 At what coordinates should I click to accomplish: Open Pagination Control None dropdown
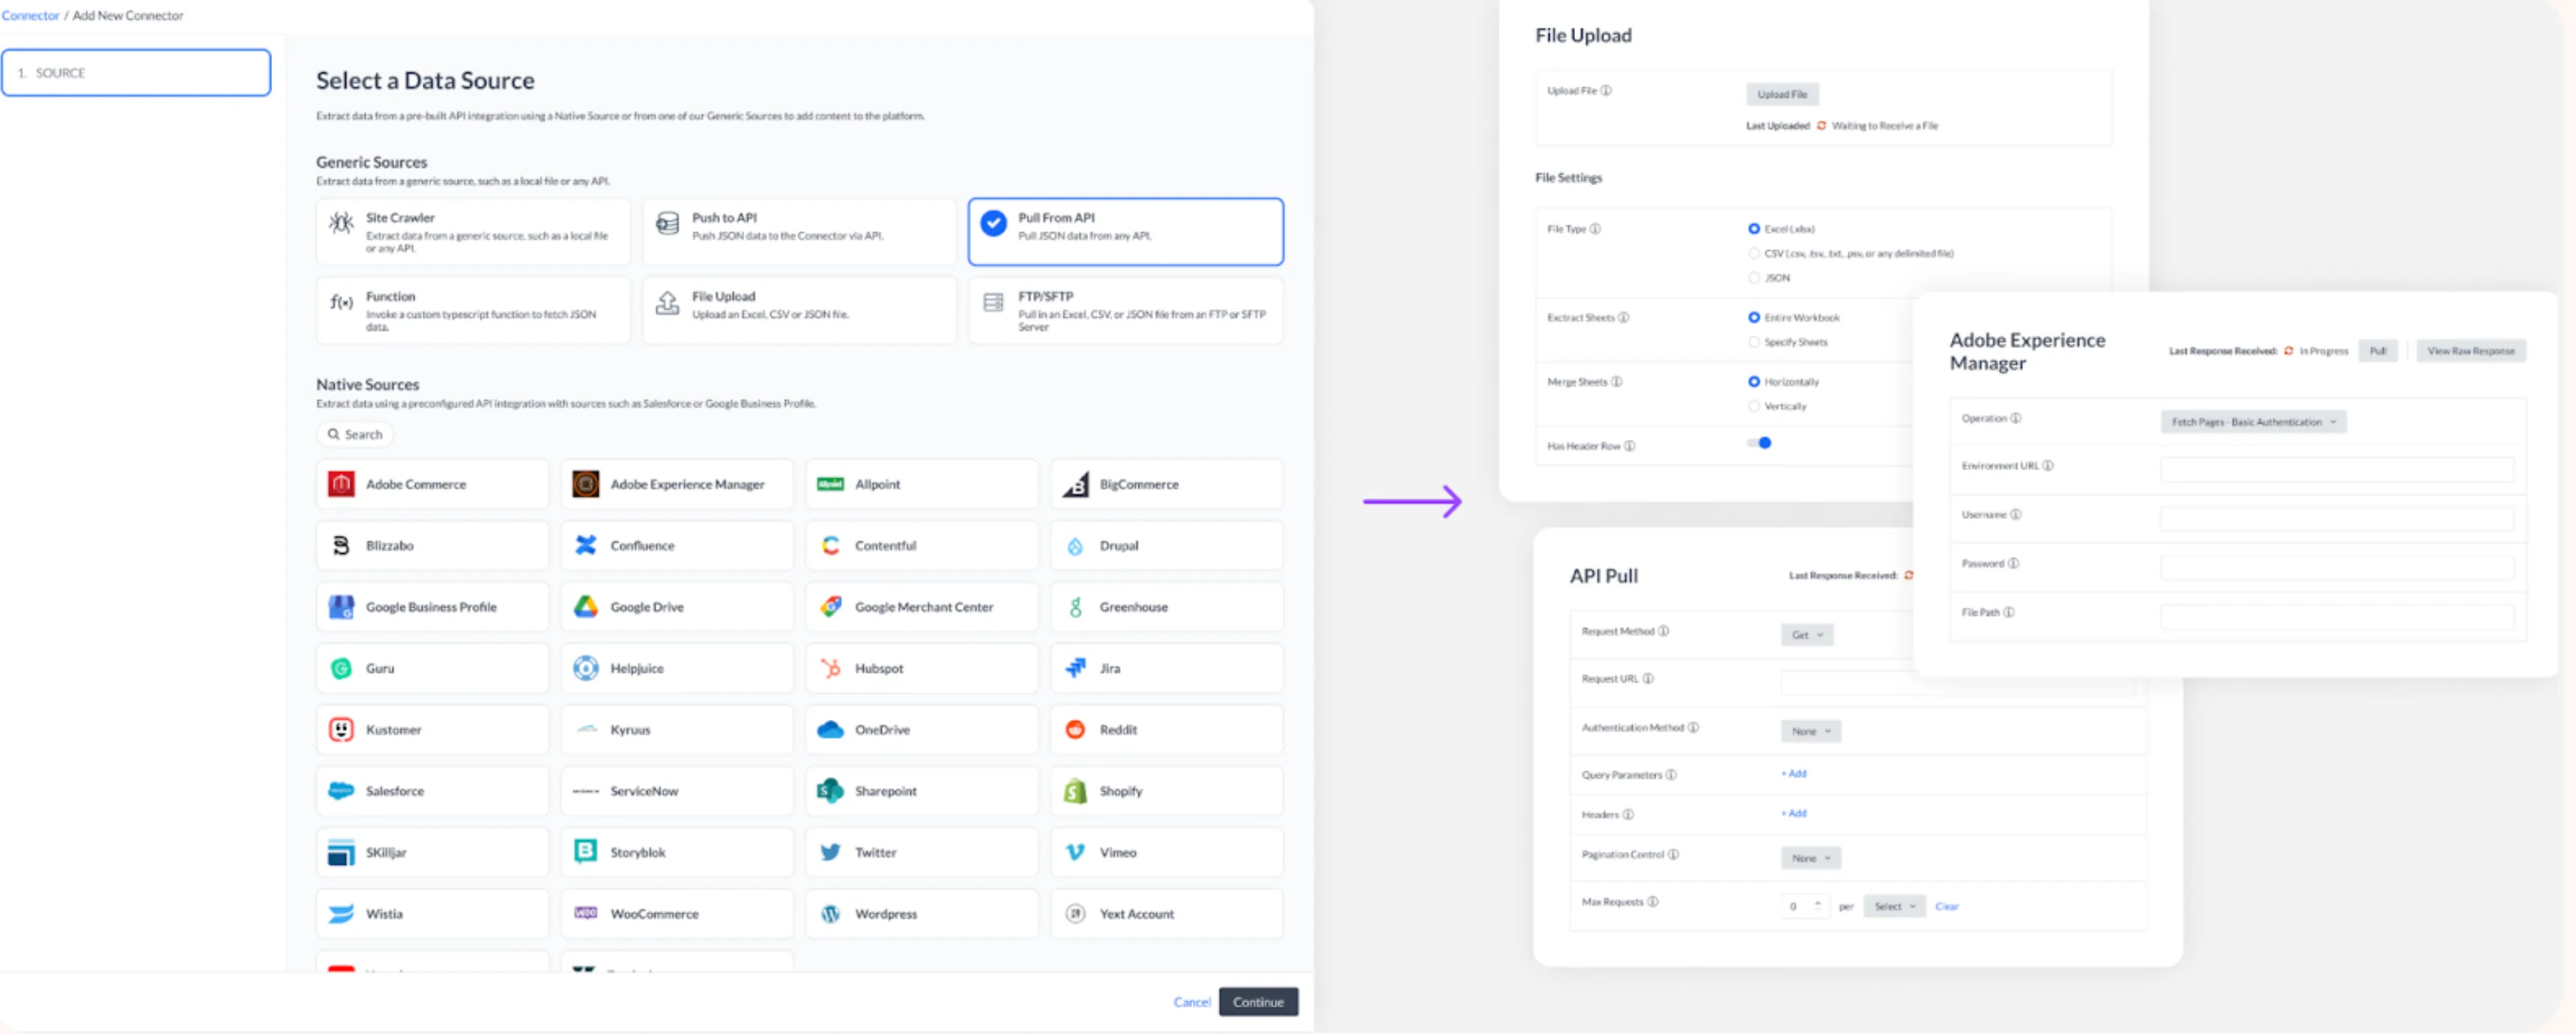pos(1811,858)
